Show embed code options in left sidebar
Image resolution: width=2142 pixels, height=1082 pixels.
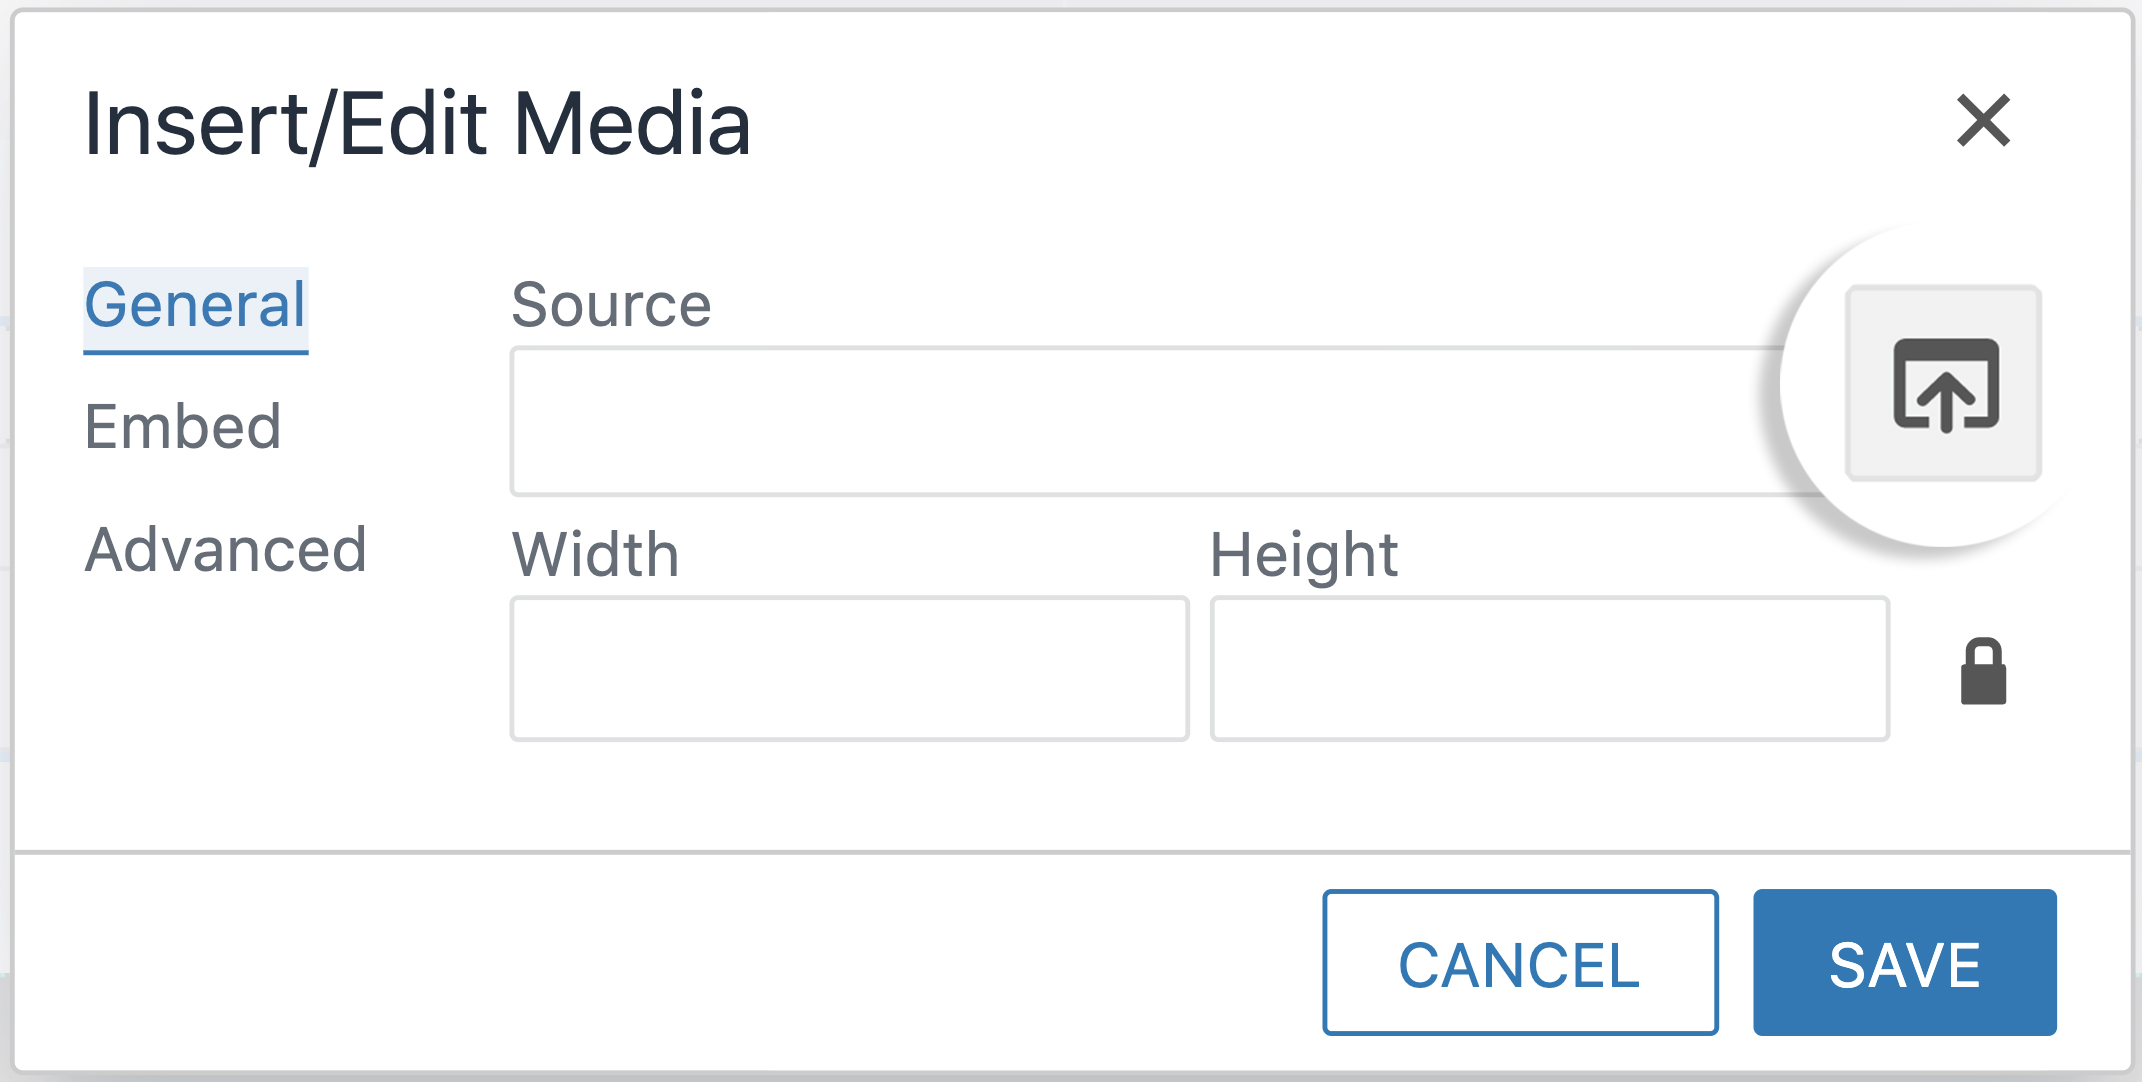183,427
